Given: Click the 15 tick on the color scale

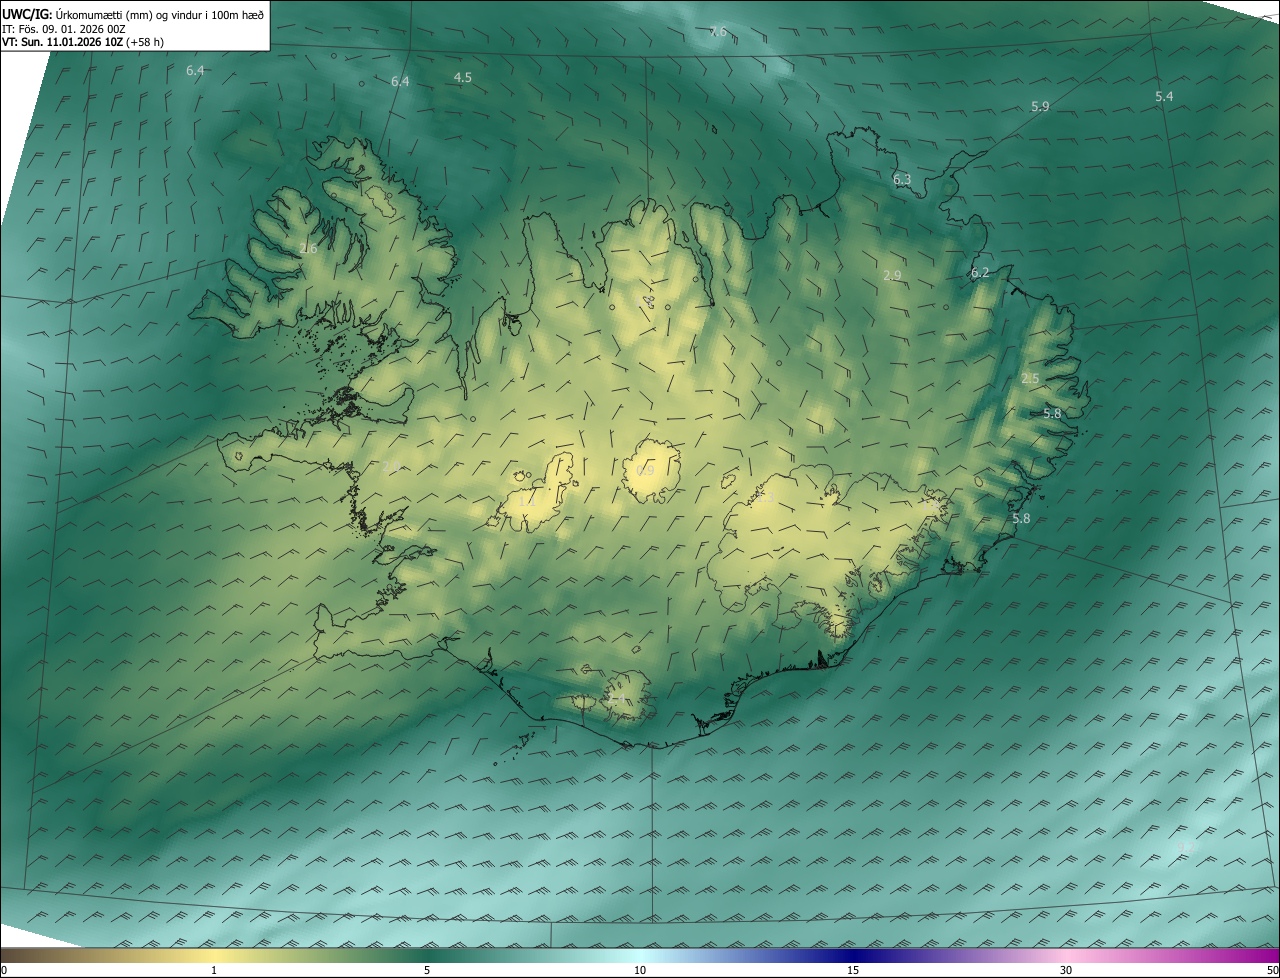Looking at the screenshot, I should [853, 970].
